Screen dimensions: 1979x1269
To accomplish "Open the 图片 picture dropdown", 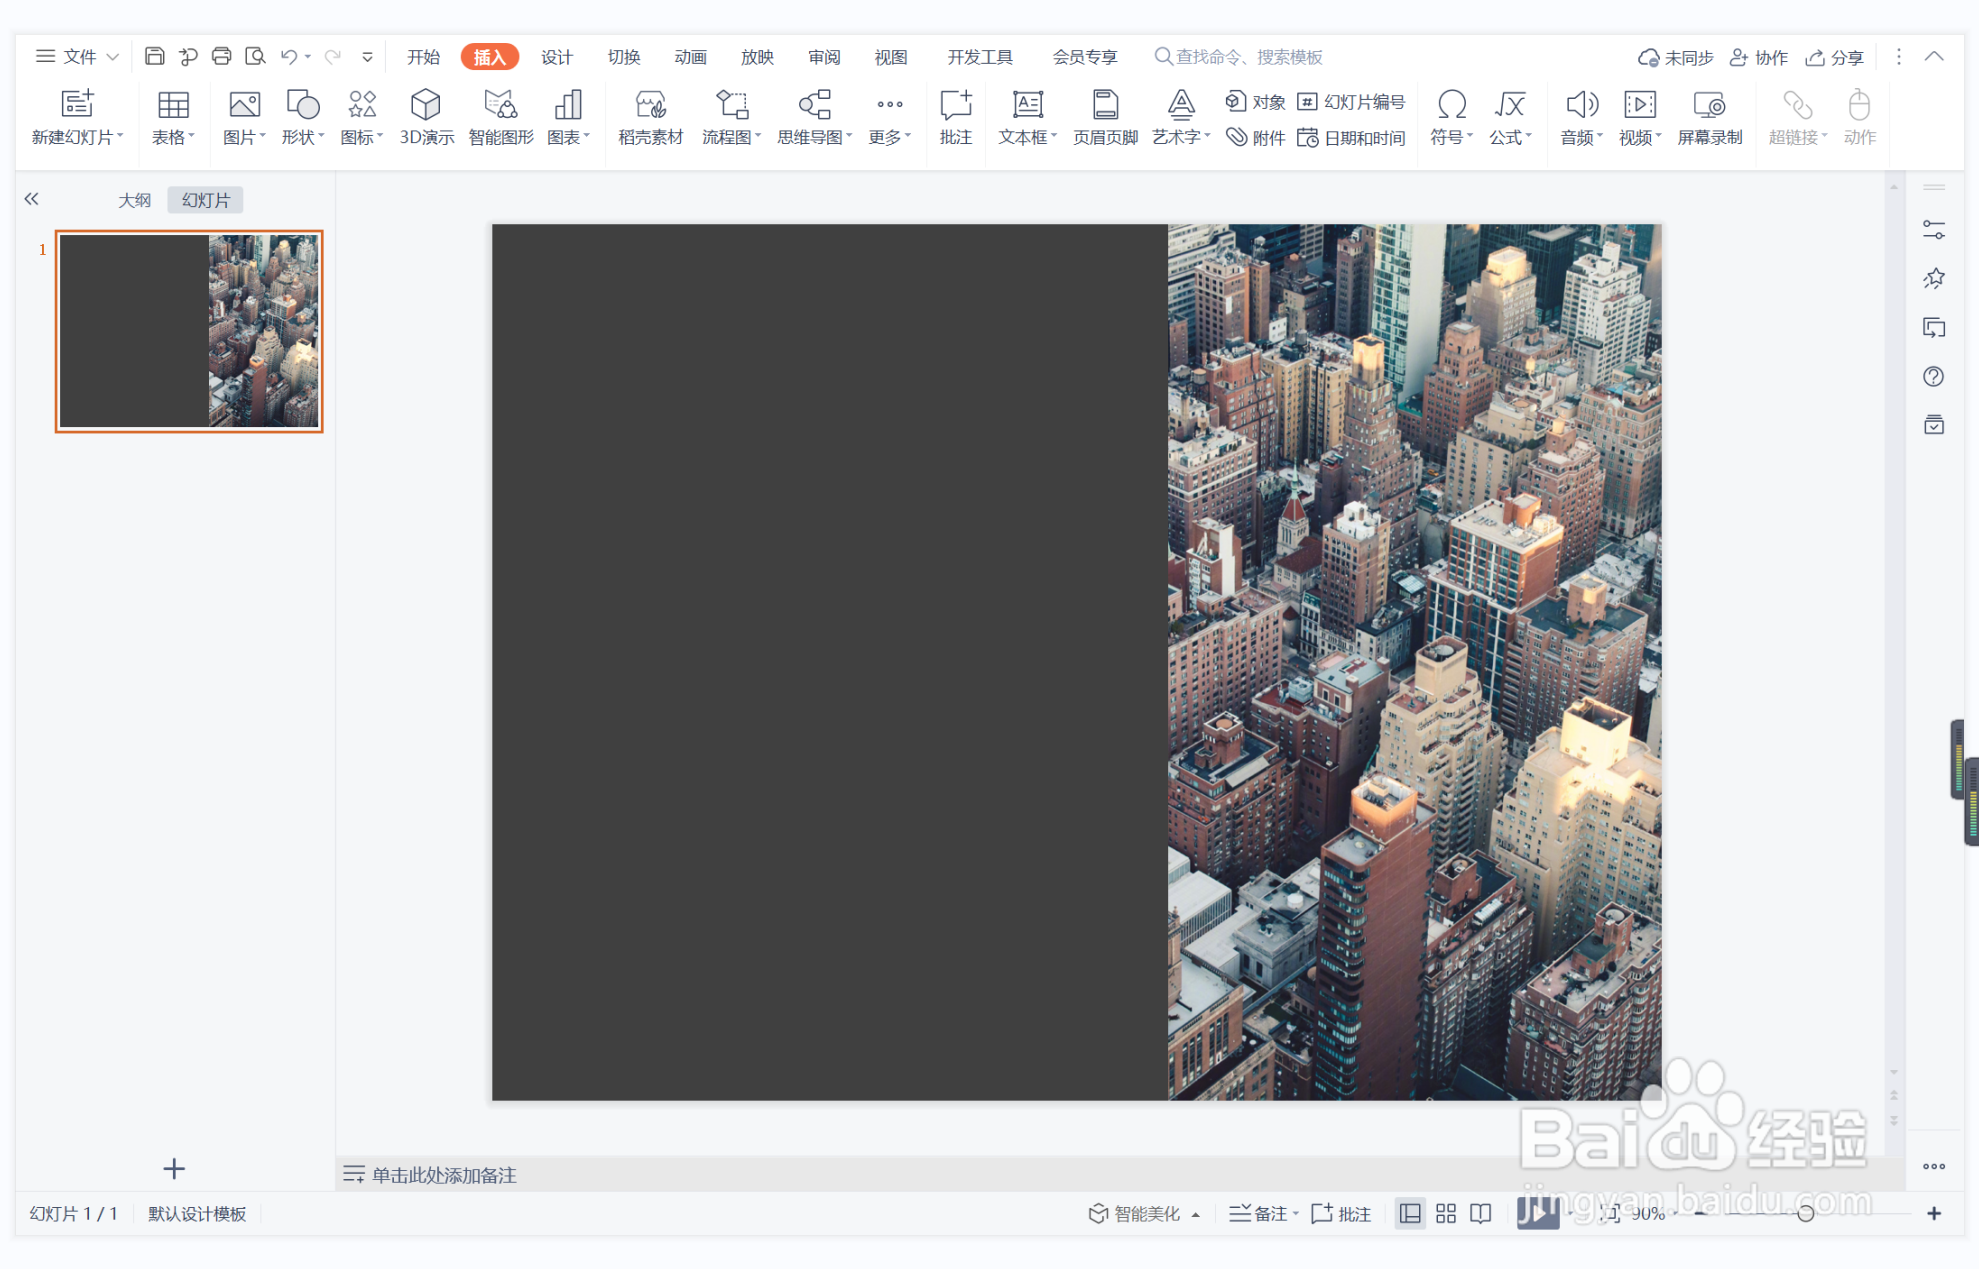I will coord(262,137).
